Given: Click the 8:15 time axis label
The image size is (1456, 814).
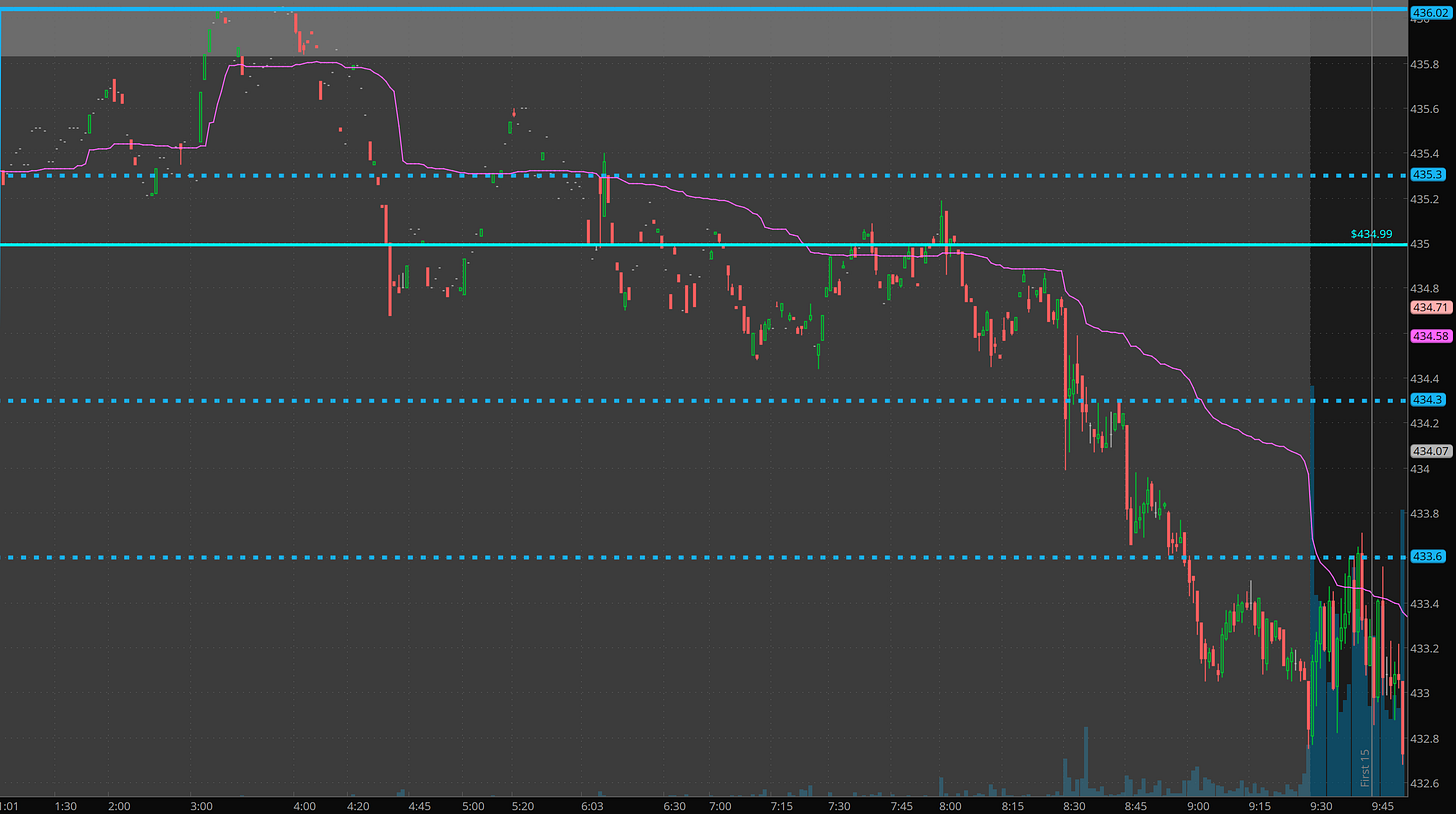Looking at the screenshot, I should [1012, 805].
